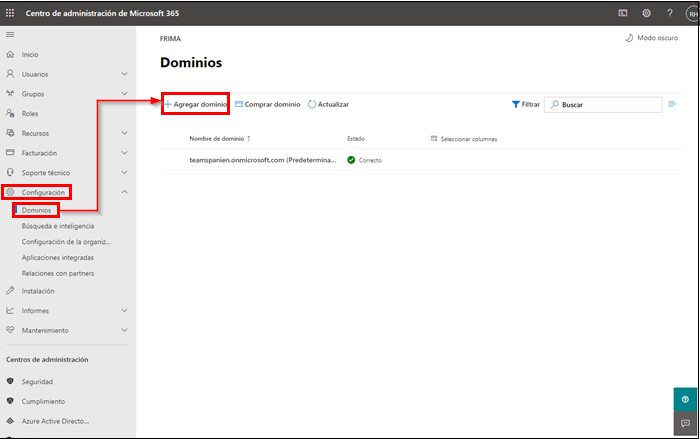The width and height of the screenshot is (700, 439).
Task: Sort by Nombre de dominio header
Action: 217,138
